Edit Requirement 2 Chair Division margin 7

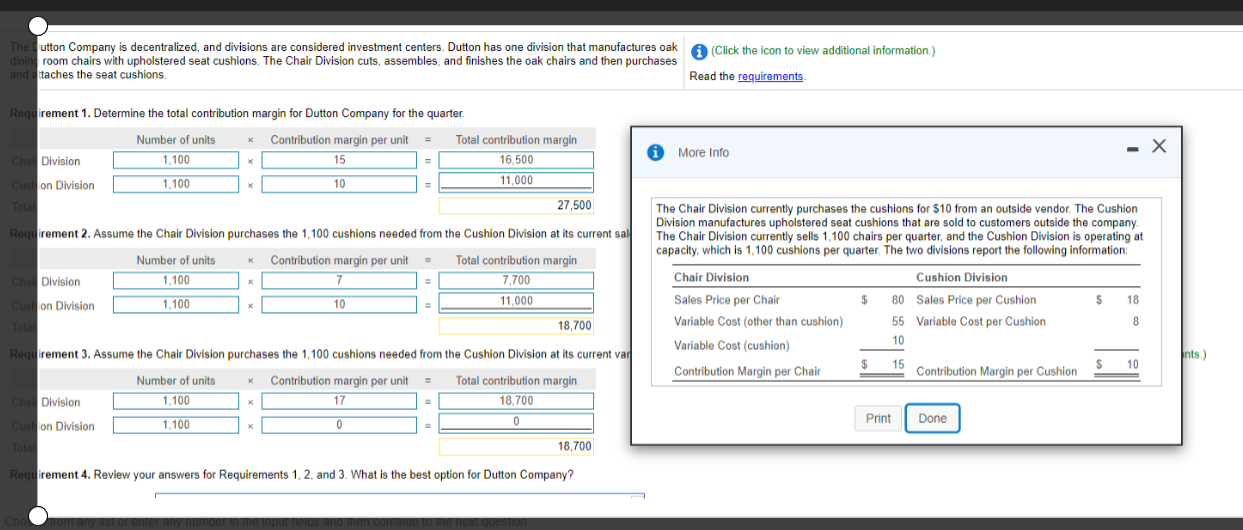[x=340, y=281]
